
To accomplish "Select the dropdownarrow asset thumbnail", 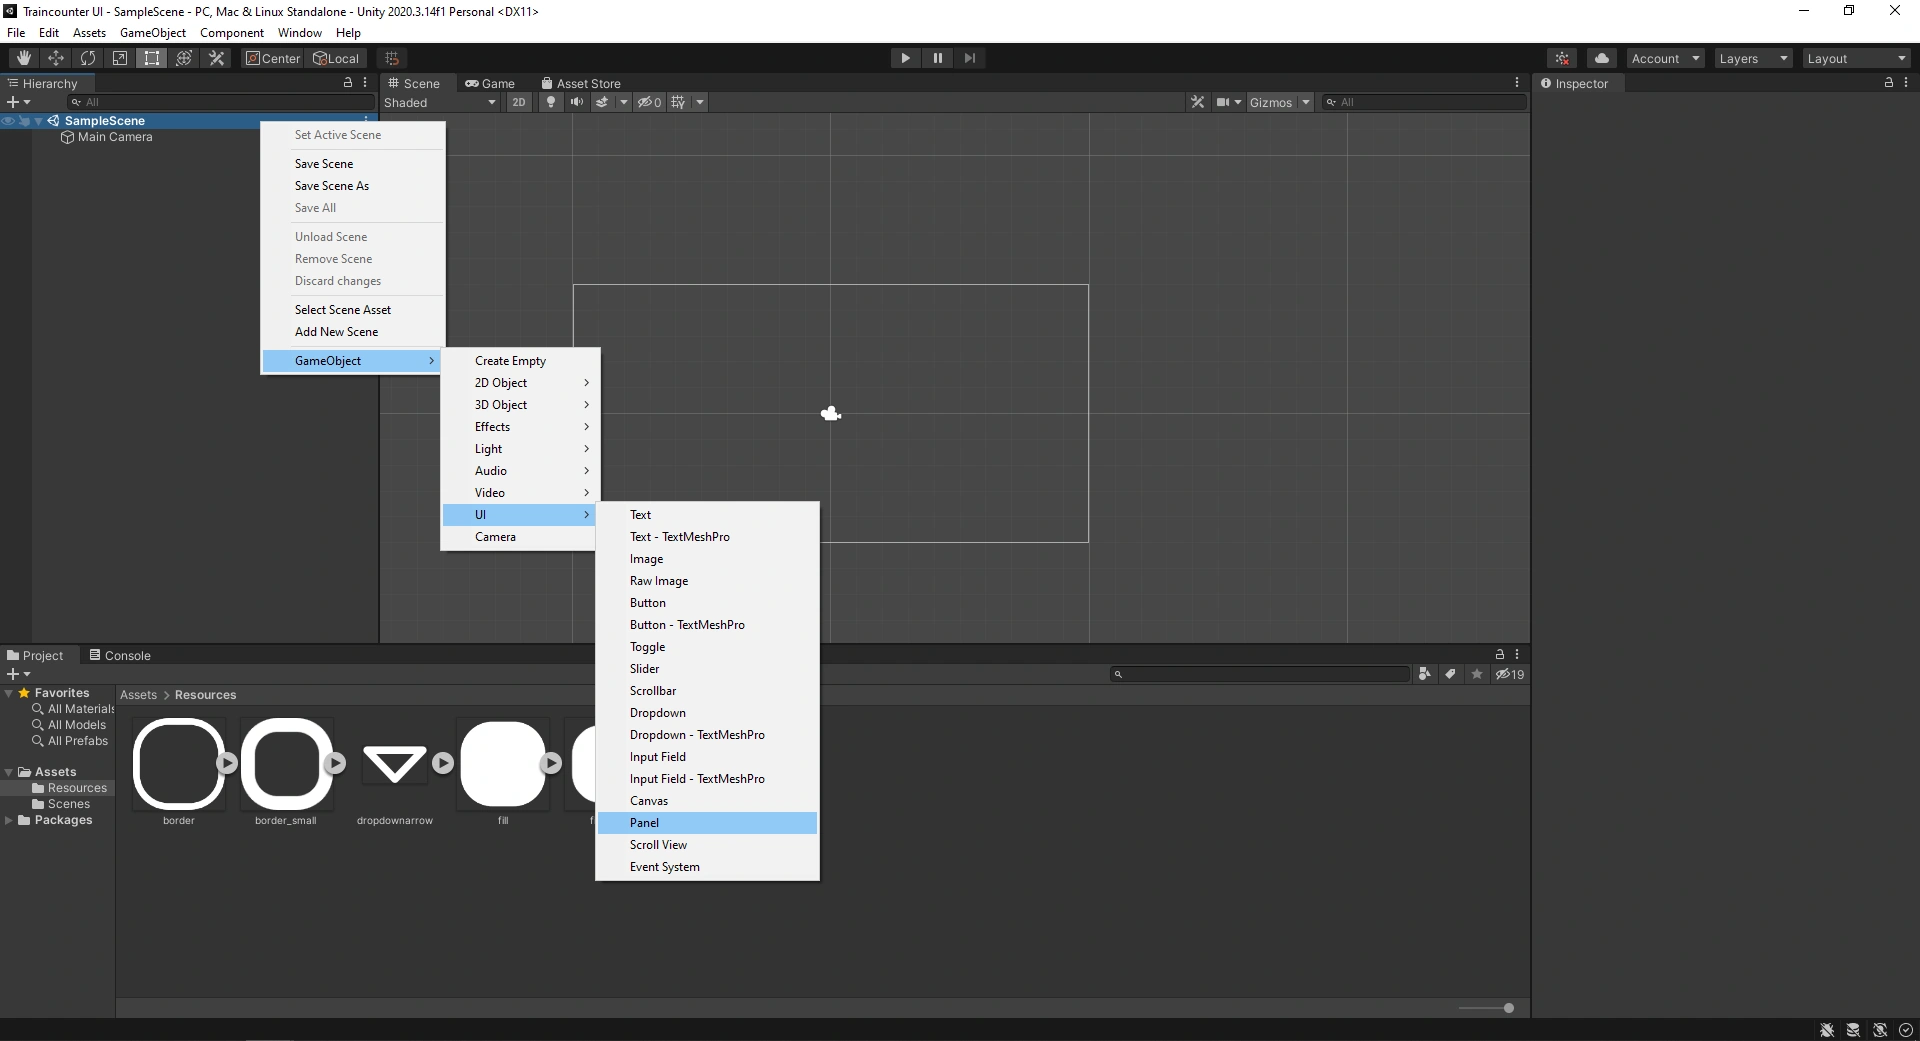I will 395,763.
